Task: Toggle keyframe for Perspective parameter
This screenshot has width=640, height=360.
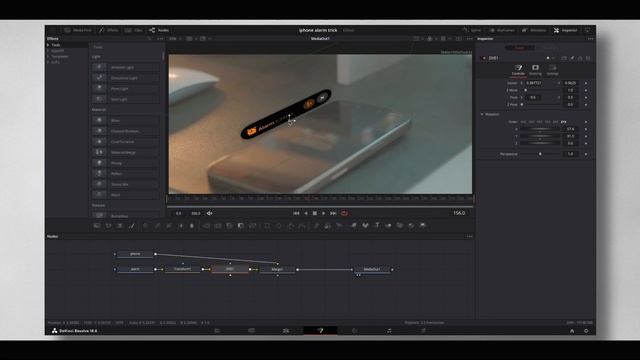Action: [586, 154]
